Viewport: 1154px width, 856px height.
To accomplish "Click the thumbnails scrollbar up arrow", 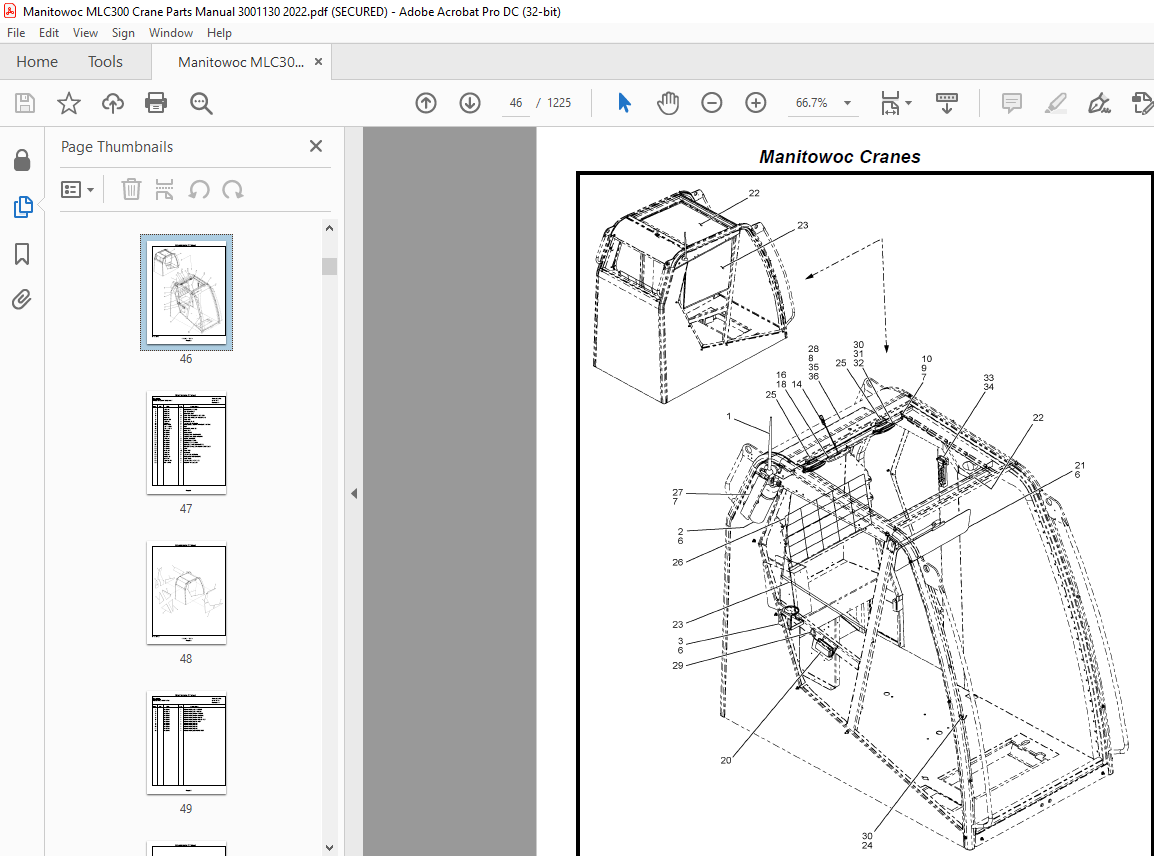I will point(330,228).
